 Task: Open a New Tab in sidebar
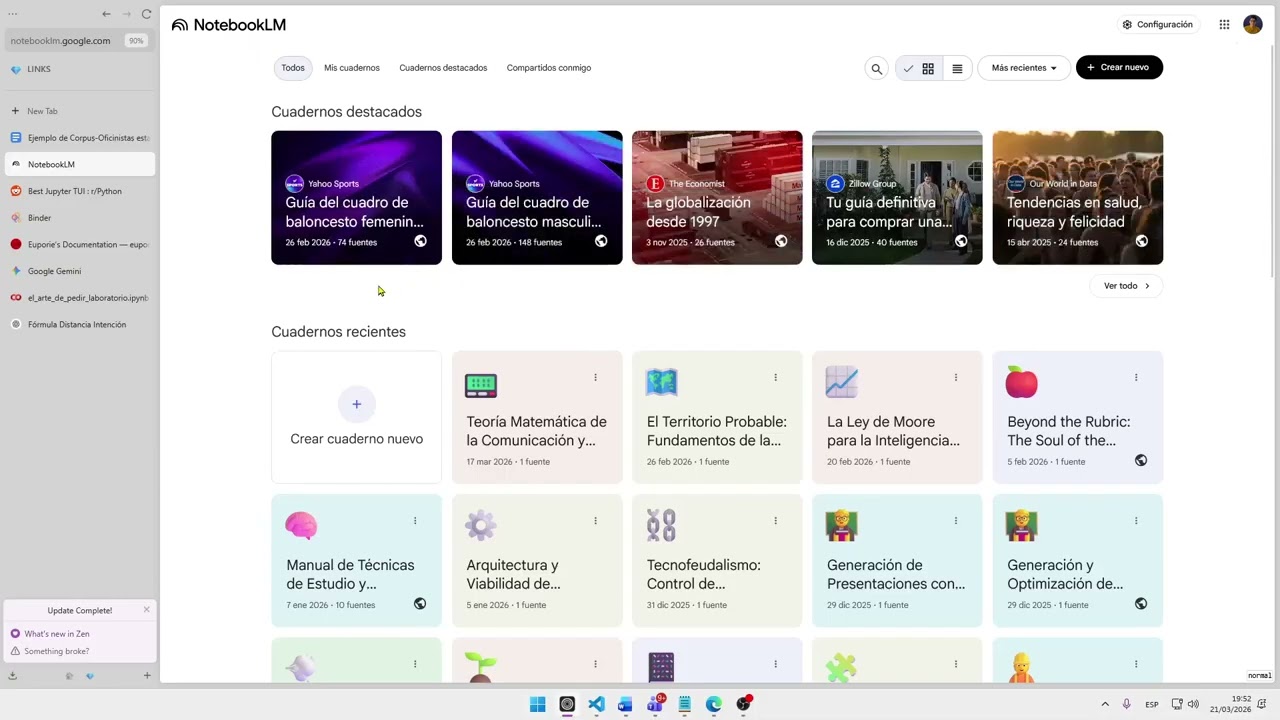(80, 111)
